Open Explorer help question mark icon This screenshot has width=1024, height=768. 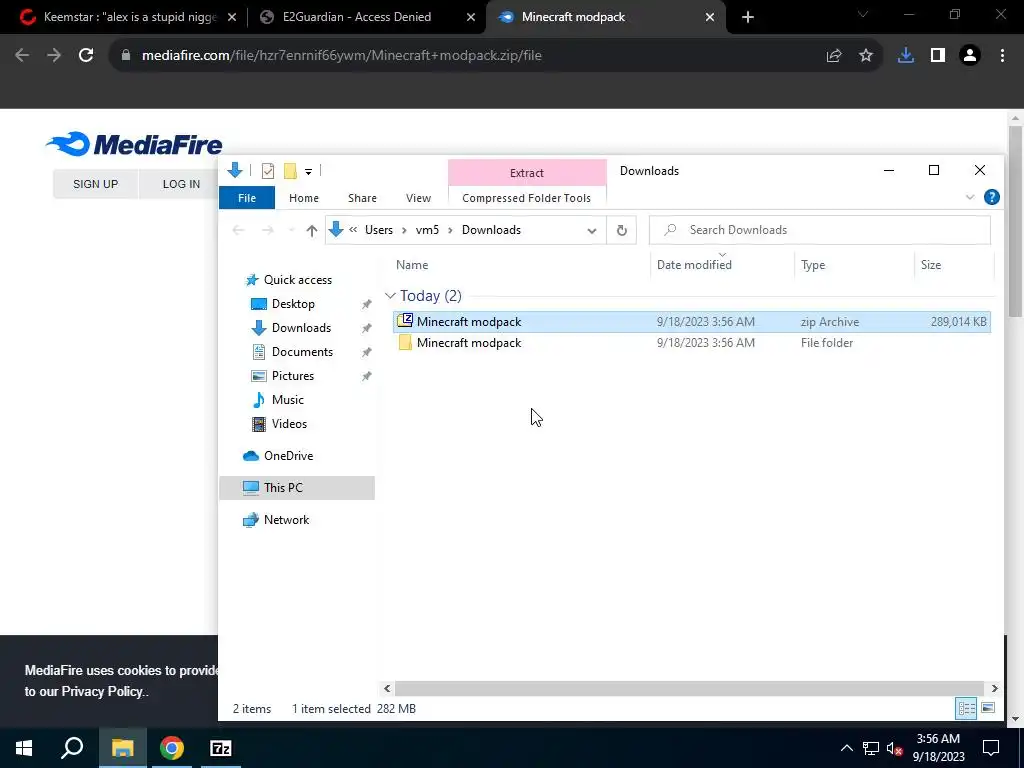[991, 197]
